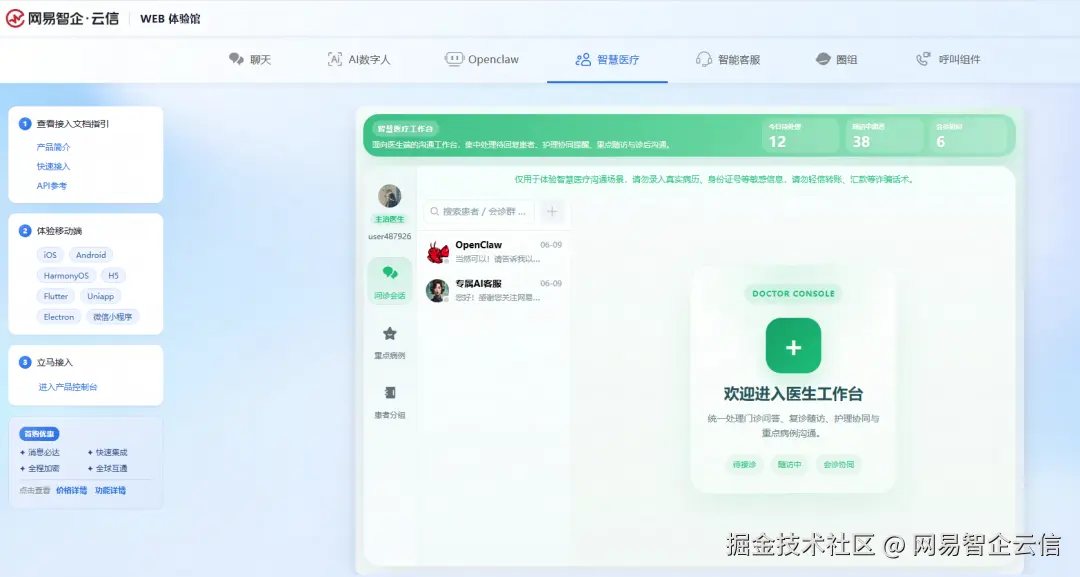Select the iOS platform chip
Screen dimensions: 1080x577
click(x=50, y=255)
